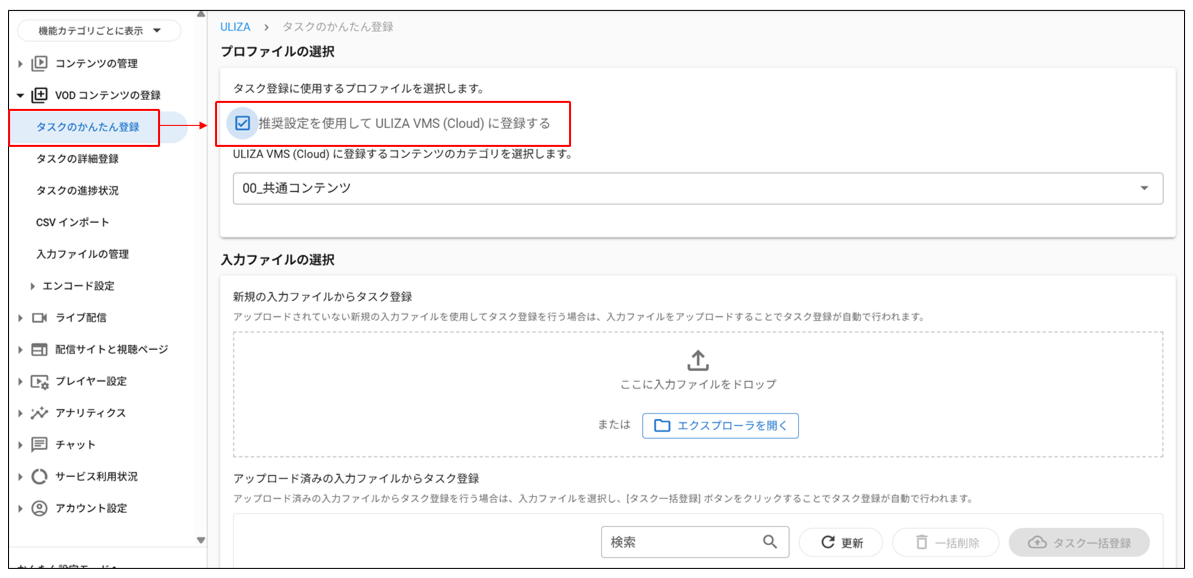Click the ライブ配信 camera icon

(39, 318)
